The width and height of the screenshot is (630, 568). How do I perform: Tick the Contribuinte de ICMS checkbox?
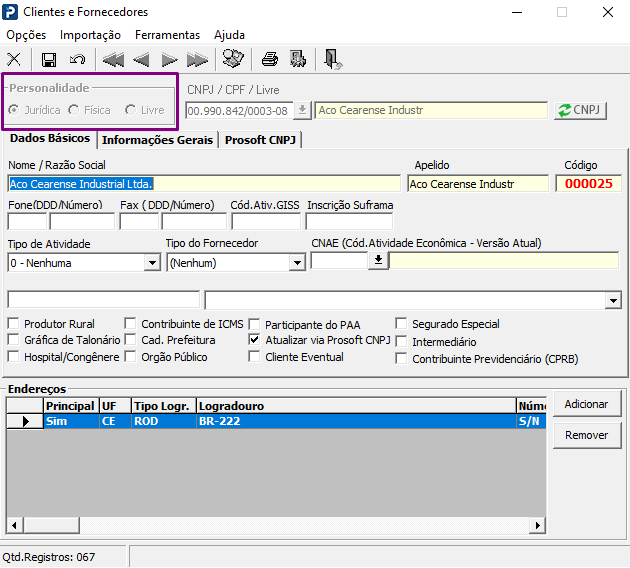point(130,323)
